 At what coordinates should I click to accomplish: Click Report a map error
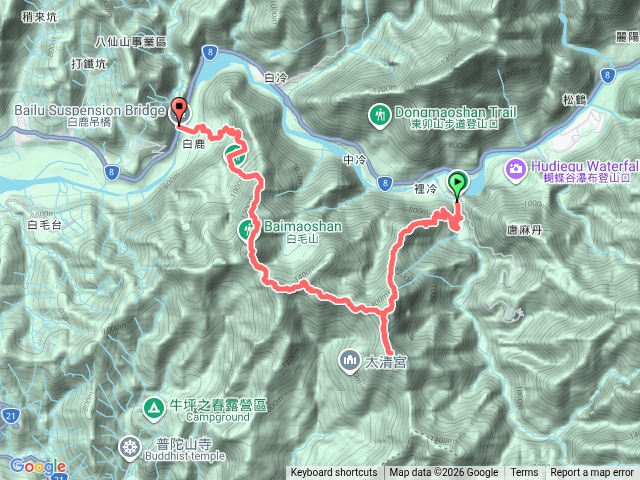(x=592, y=473)
